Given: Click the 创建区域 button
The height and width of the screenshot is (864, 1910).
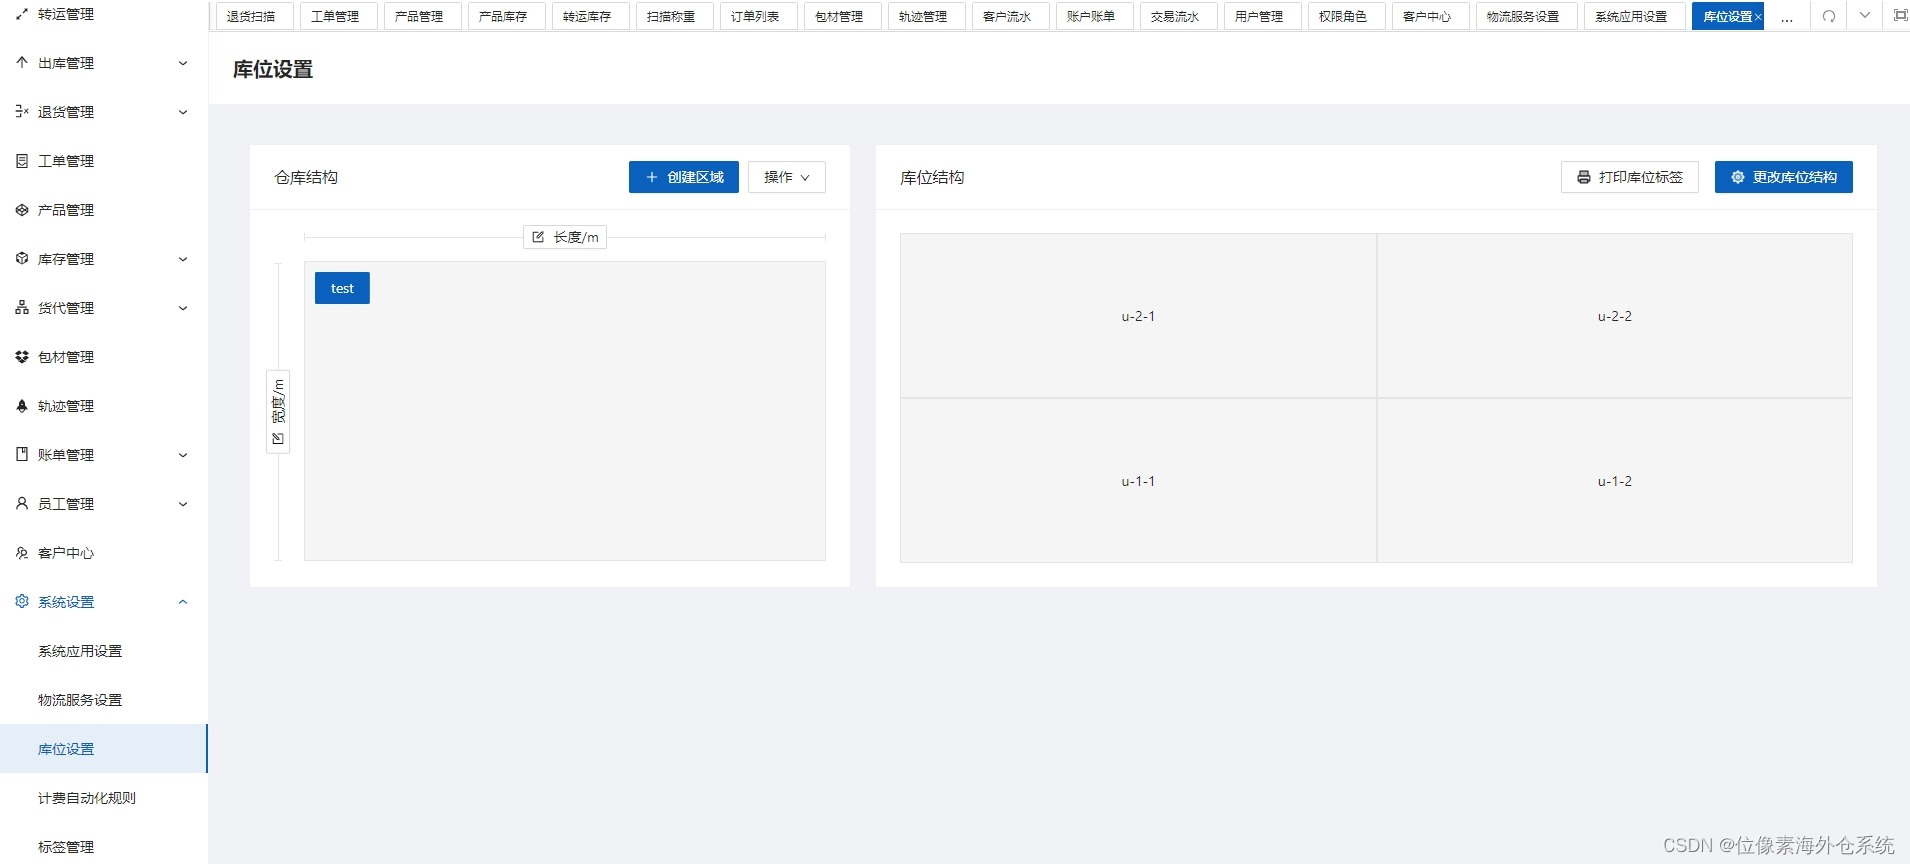Looking at the screenshot, I should (x=684, y=177).
